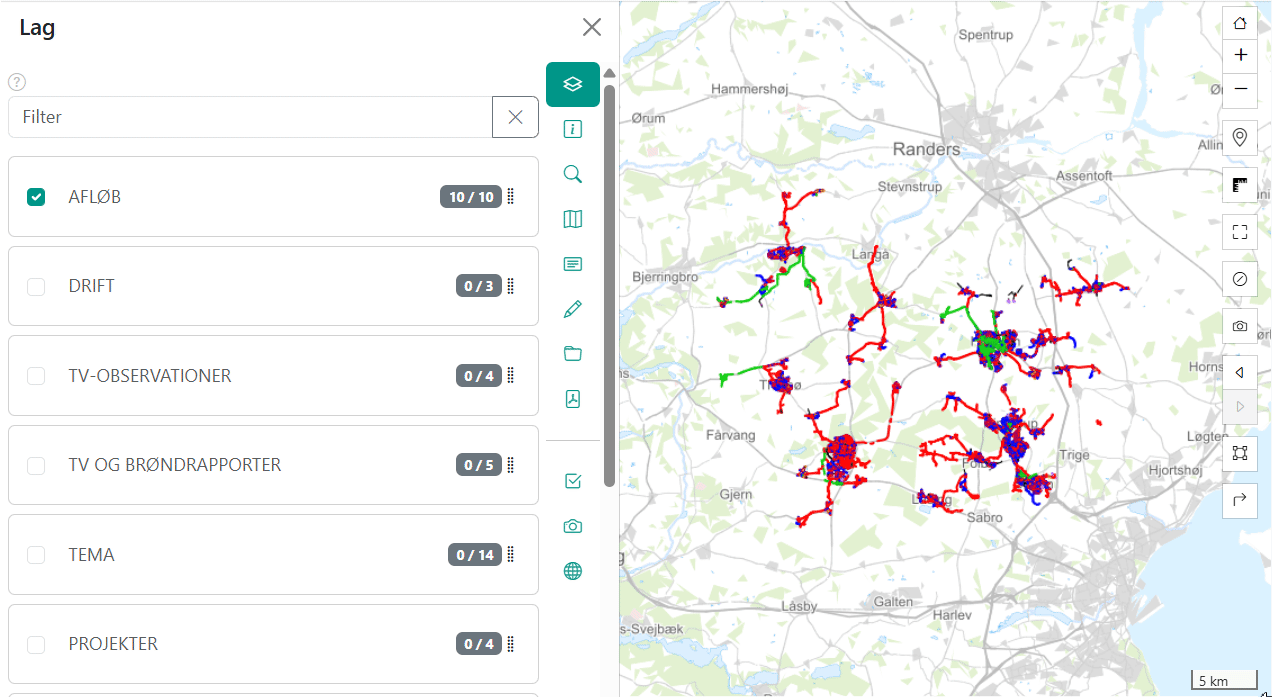Click the map home extent icon
The height and width of the screenshot is (697, 1272).
click(1240, 23)
